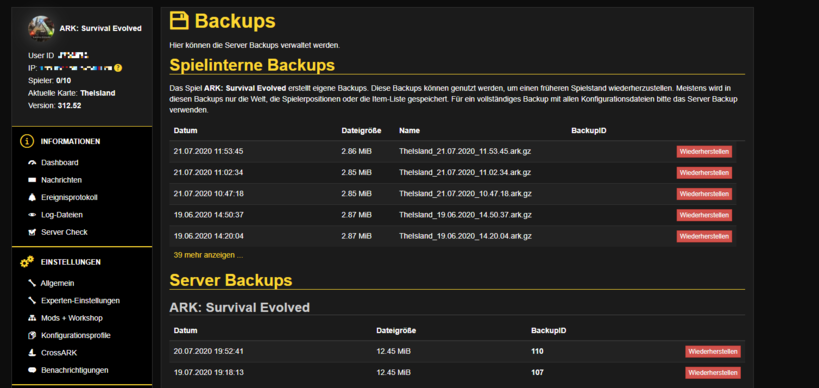Select Konfigurationsprofile
The height and width of the screenshot is (388, 819).
click(76, 335)
